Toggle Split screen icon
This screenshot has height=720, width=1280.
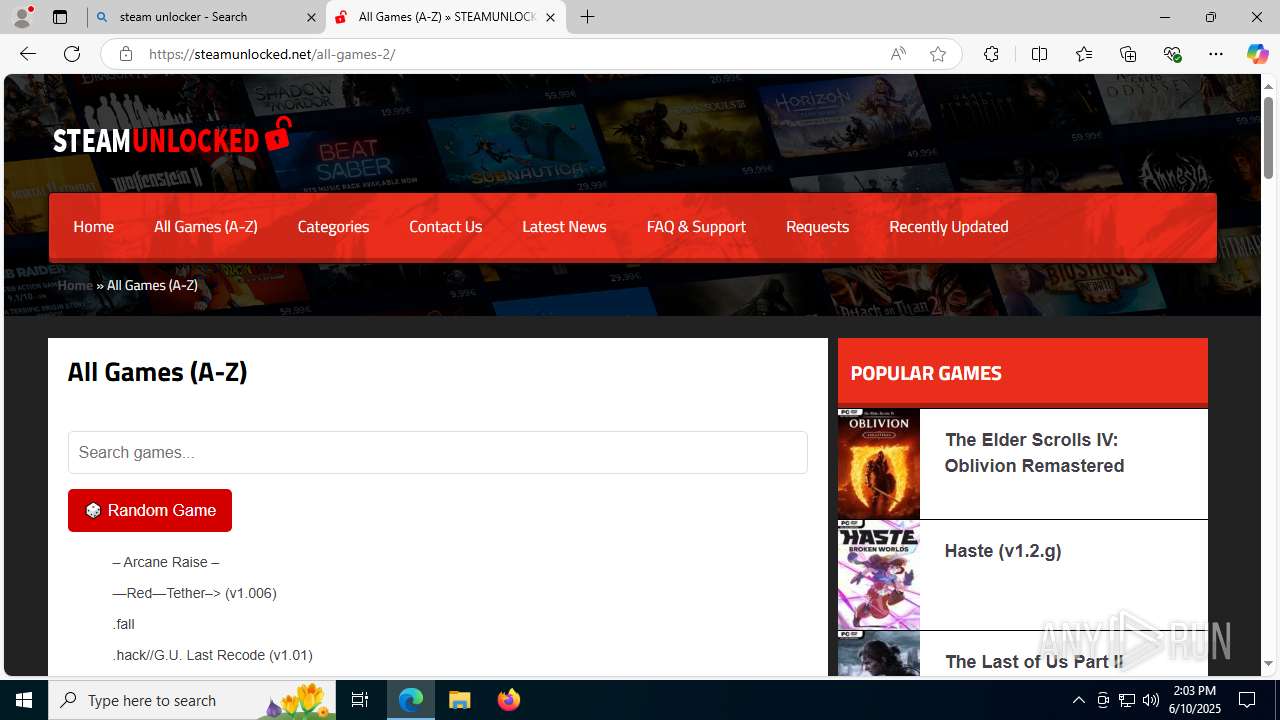click(1039, 54)
